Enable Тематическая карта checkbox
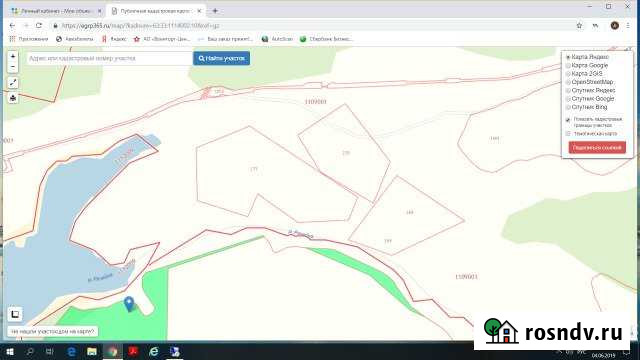This screenshot has height=360, width=640. 568,133
